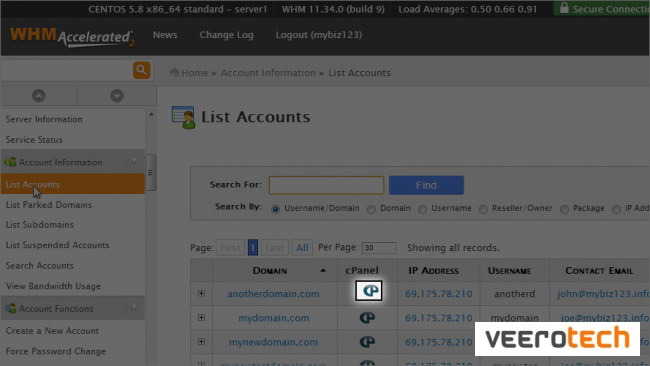Click Logout (mybiz123)
Screen dimensions: 650x366
319,35
